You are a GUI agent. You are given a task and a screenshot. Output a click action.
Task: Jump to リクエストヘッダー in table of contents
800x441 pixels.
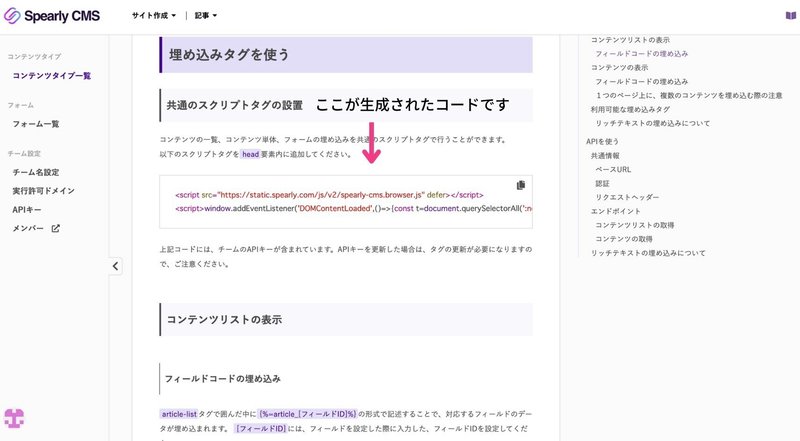(627, 197)
